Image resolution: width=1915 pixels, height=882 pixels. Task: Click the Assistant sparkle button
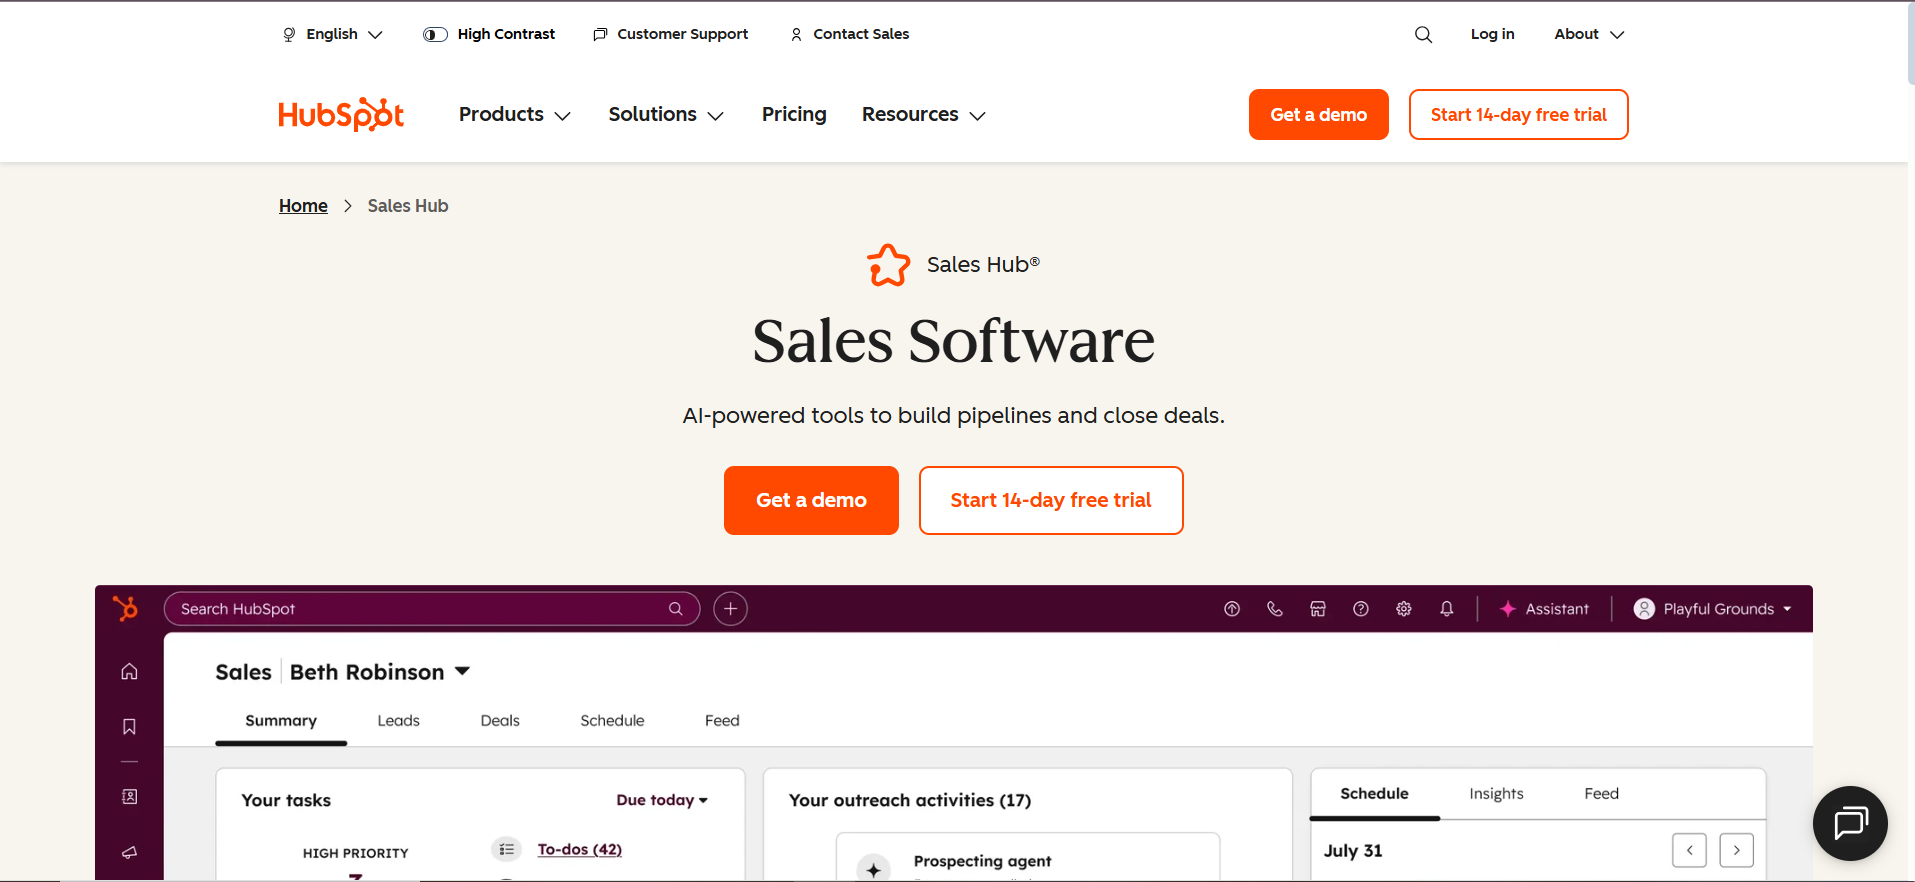1544,609
